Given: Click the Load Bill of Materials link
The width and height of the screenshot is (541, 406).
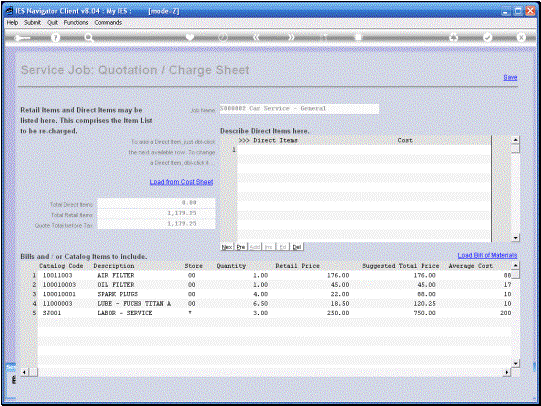Looking at the screenshot, I should (x=487, y=255).
